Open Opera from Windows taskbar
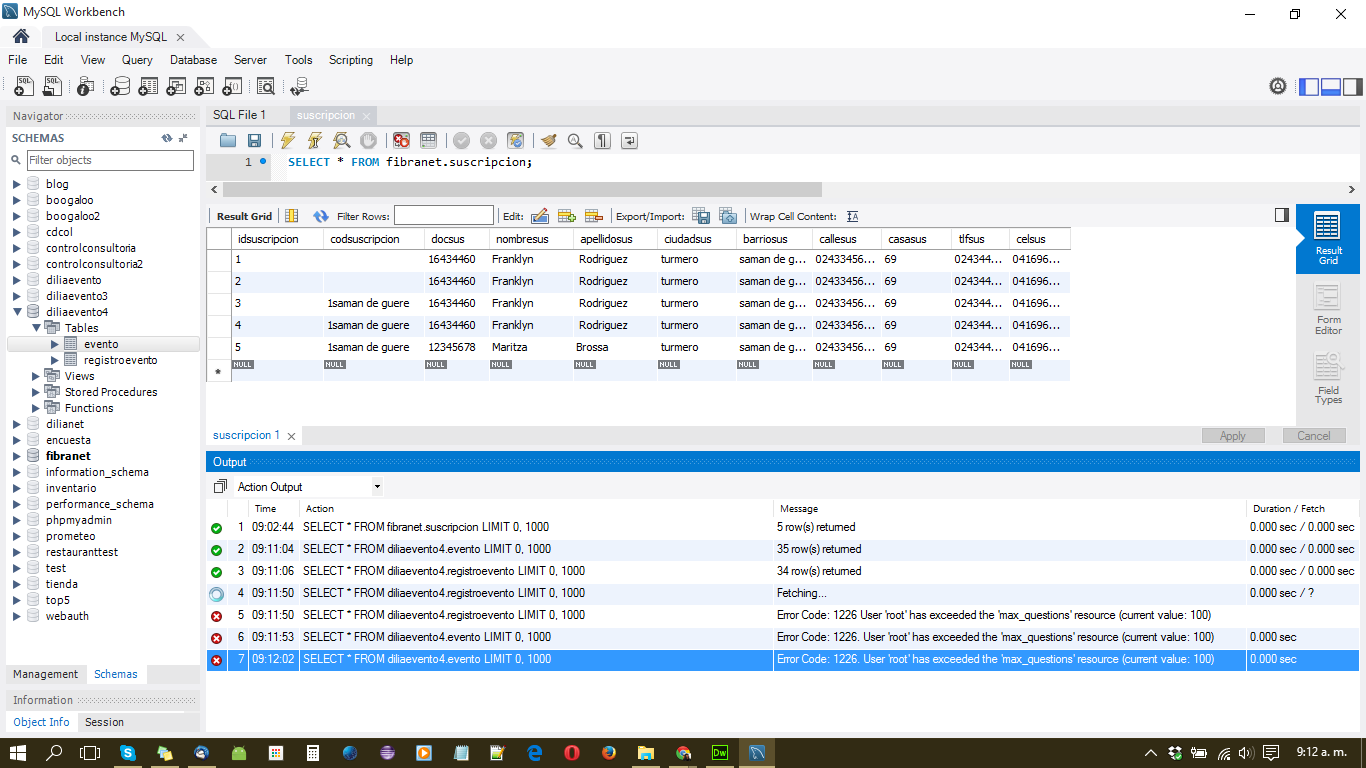 click(571, 752)
